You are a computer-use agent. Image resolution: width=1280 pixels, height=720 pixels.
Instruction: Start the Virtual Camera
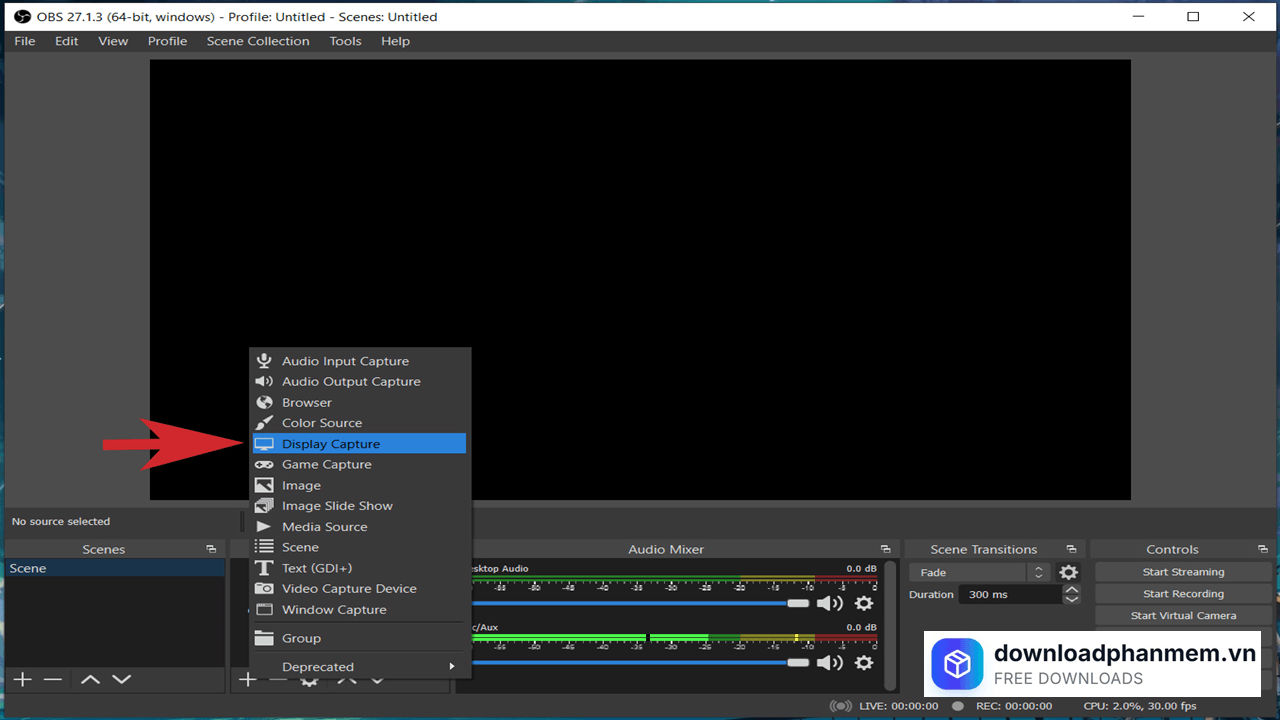pyautogui.click(x=1183, y=615)
